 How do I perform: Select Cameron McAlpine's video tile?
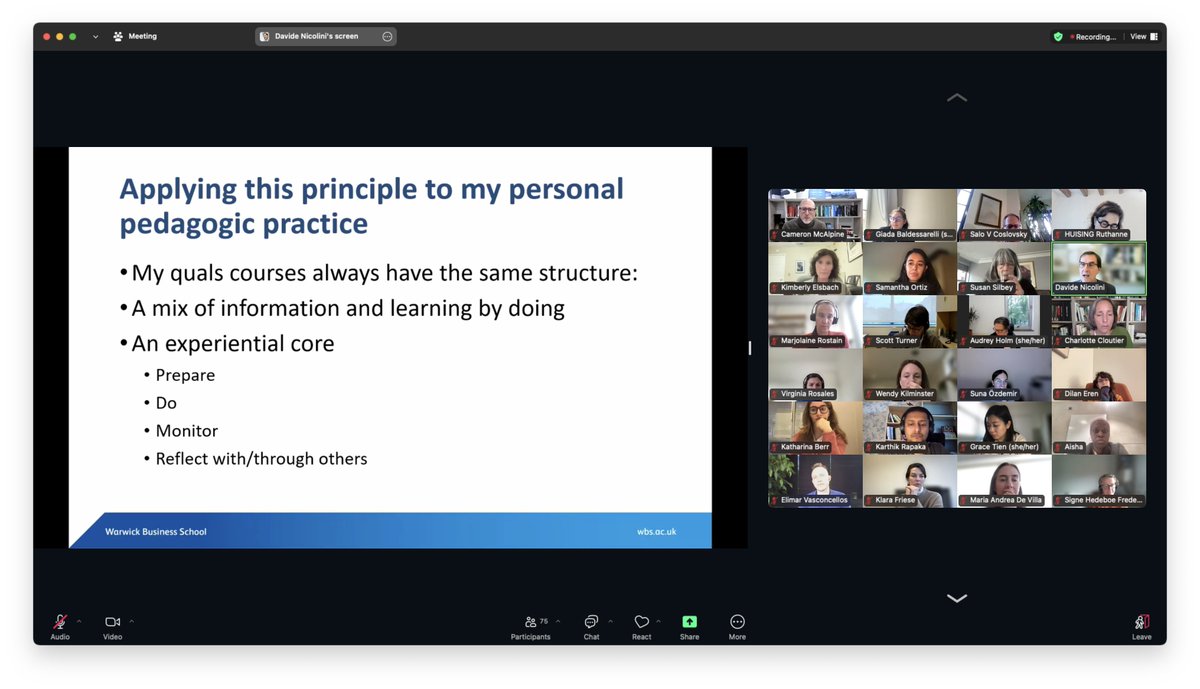point(815,215)
